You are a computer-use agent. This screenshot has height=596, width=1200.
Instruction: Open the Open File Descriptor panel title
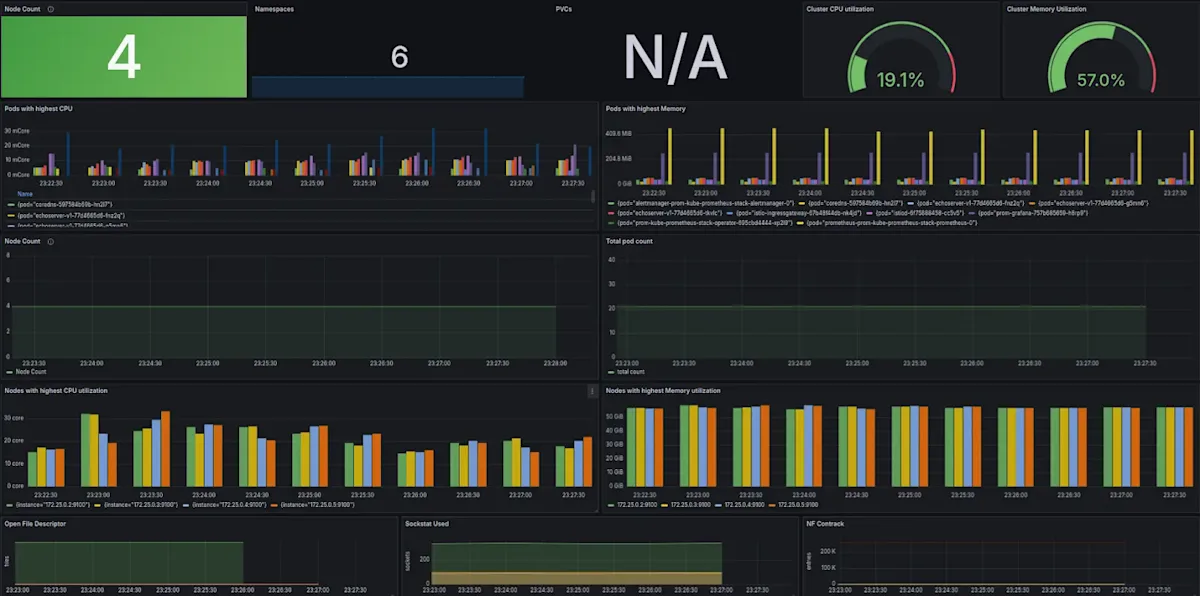pos(35,523)
